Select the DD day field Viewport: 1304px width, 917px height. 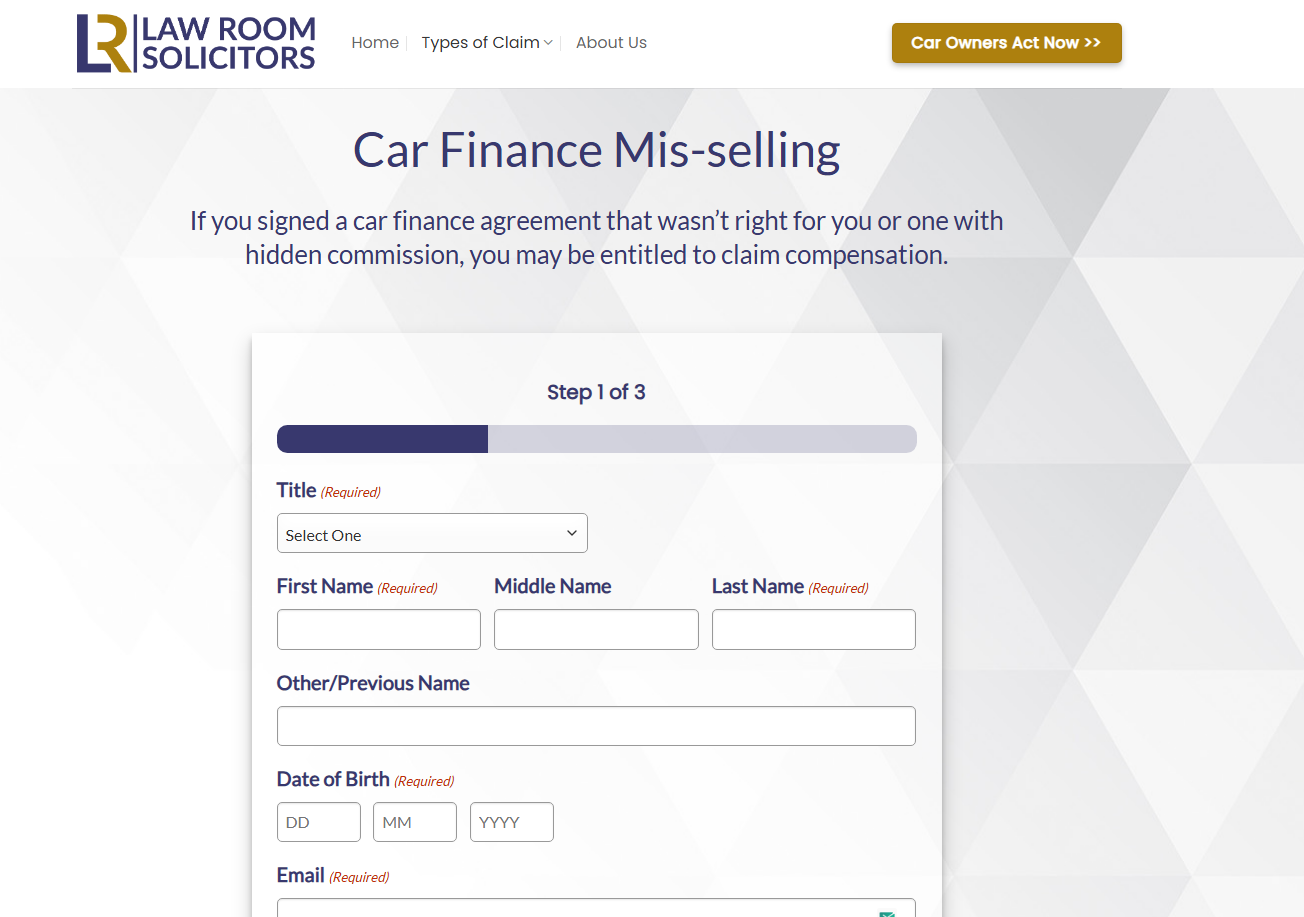click(x=318, y=822)
